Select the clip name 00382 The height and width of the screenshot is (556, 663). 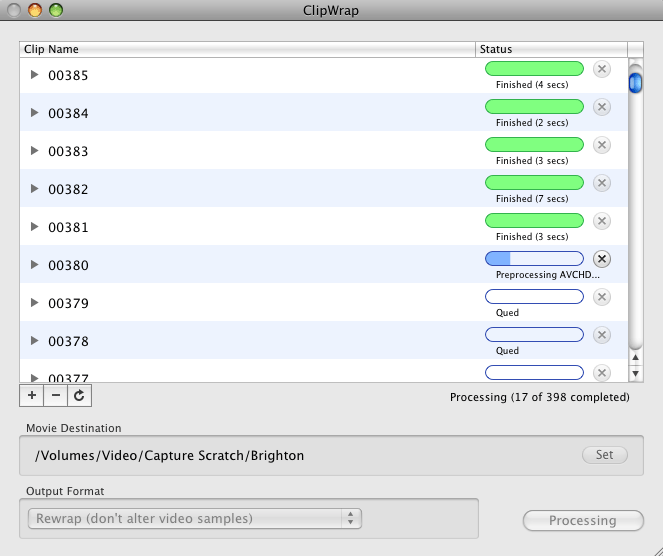click(68, 189)
